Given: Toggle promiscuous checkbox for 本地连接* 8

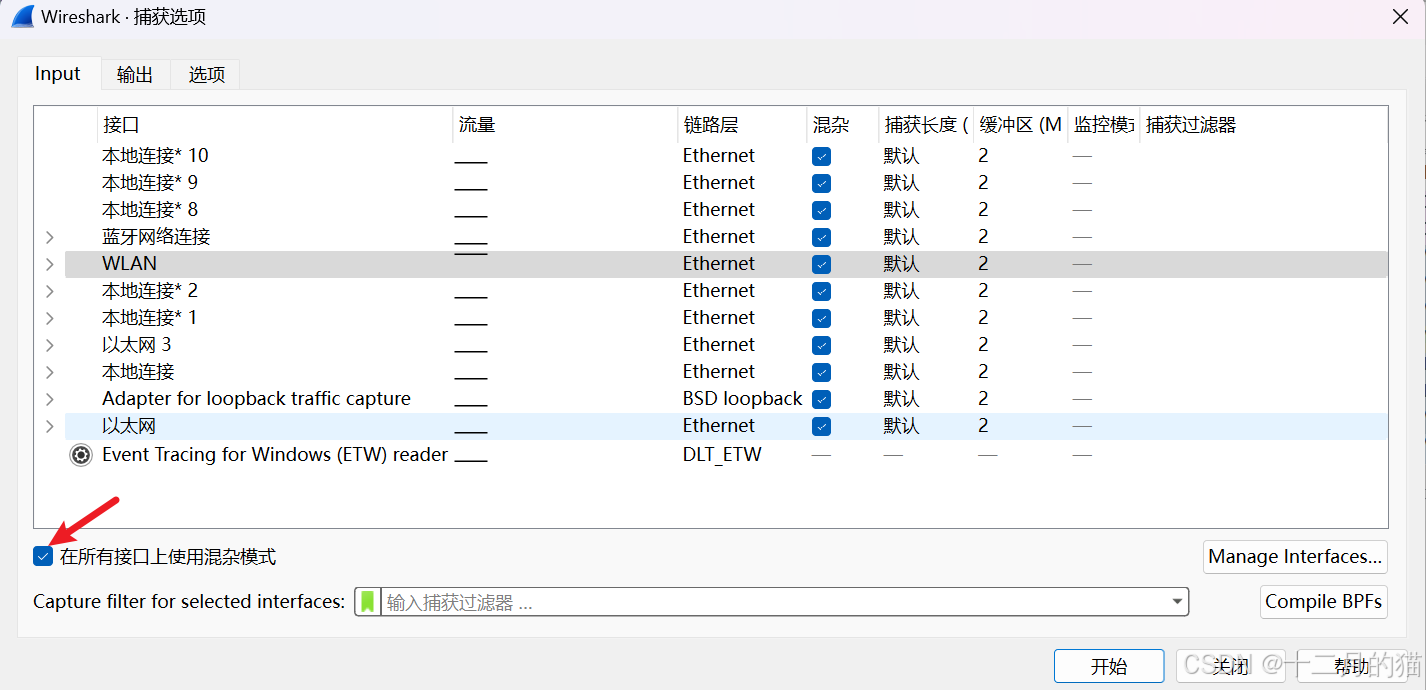Looking at the screenshot, I should tap(821, 210).
